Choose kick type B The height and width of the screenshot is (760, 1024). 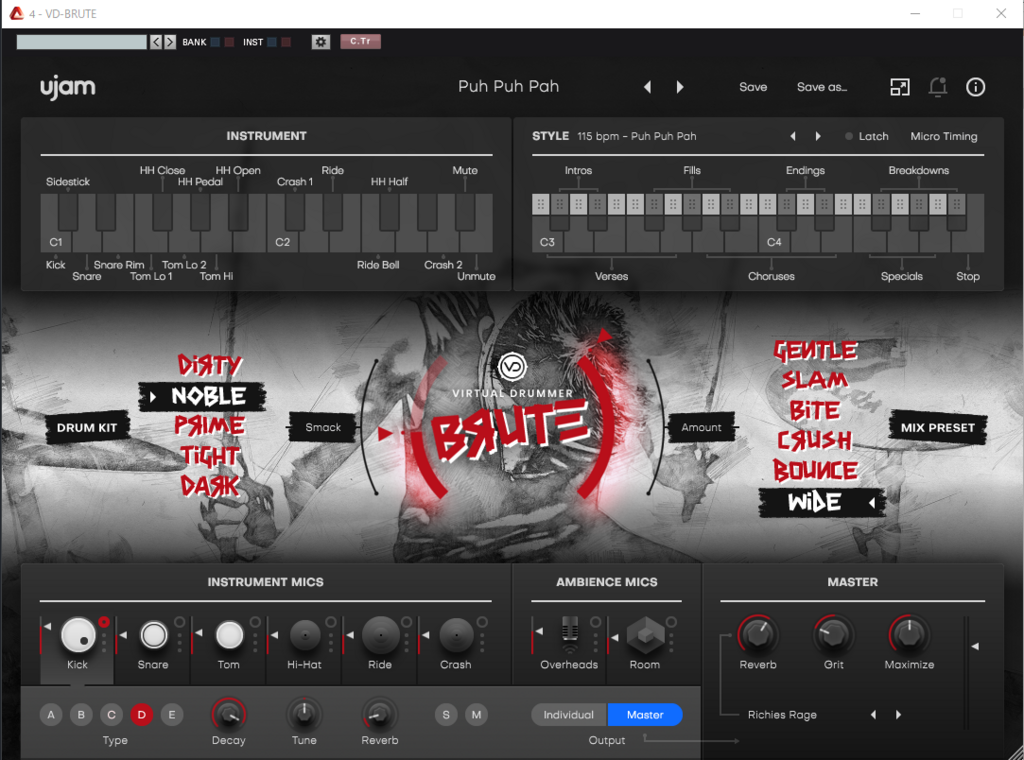click(x=81, y=715)
